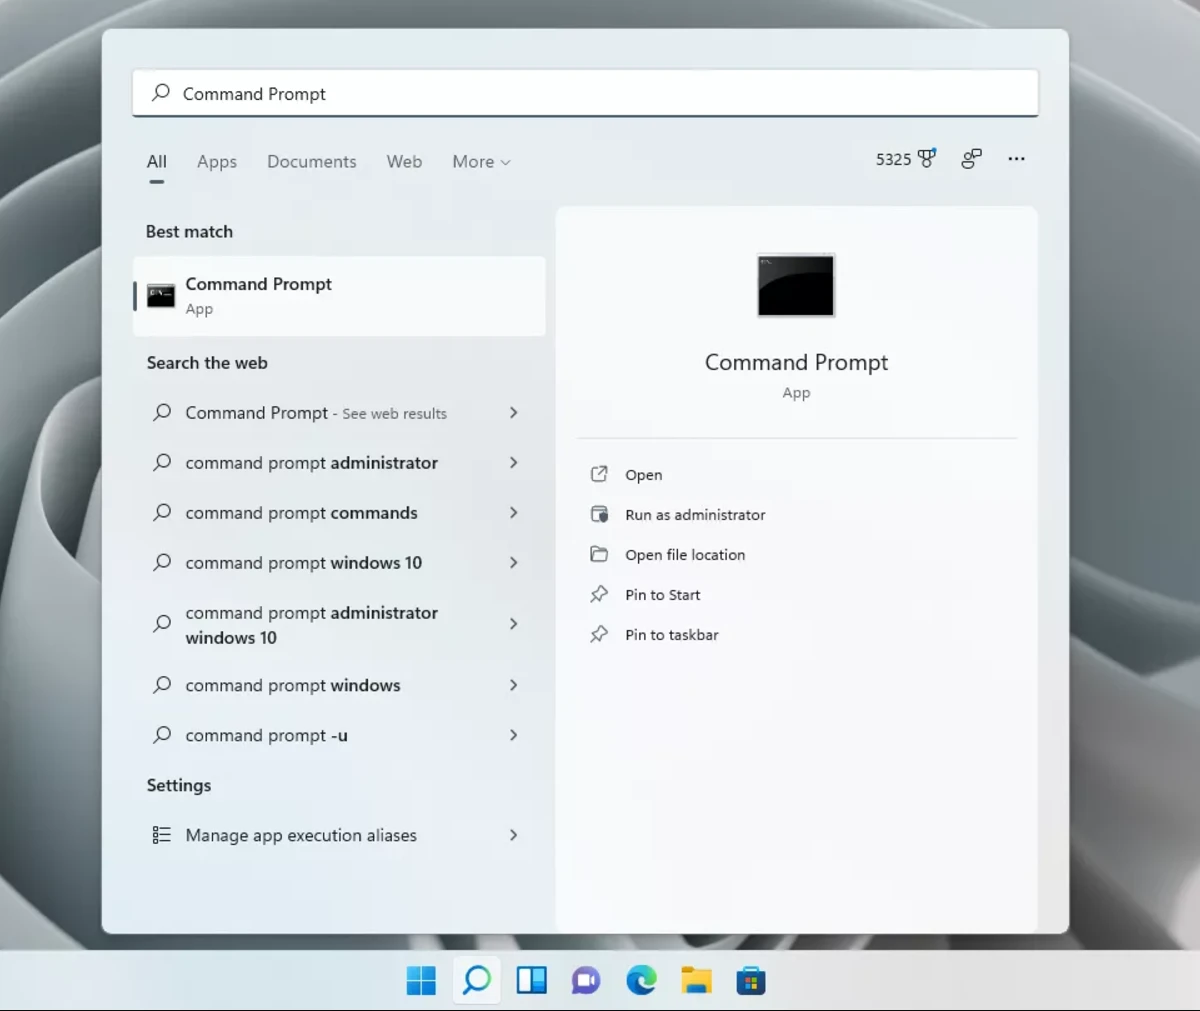The width and height of the screenshot is (1200, 1011).
Task: Click the Start button
Action: [x=421, y=980]
